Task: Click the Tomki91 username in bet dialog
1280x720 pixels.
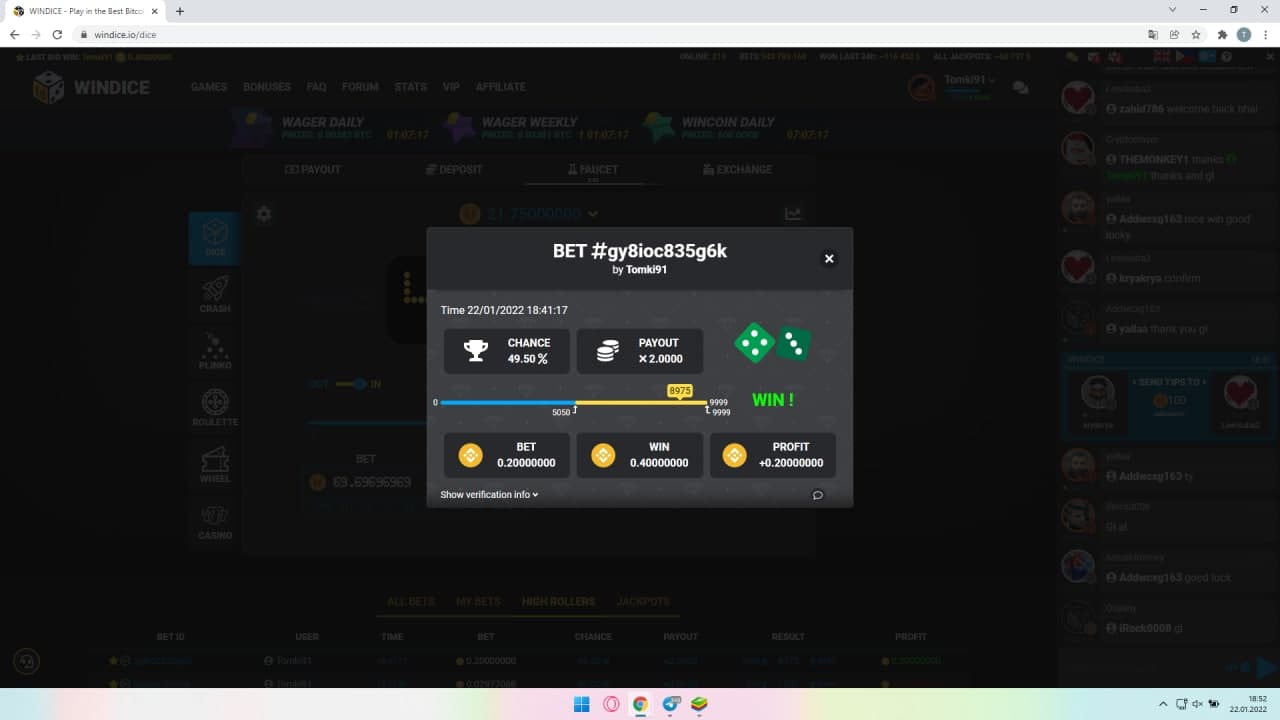Action: 646,270
